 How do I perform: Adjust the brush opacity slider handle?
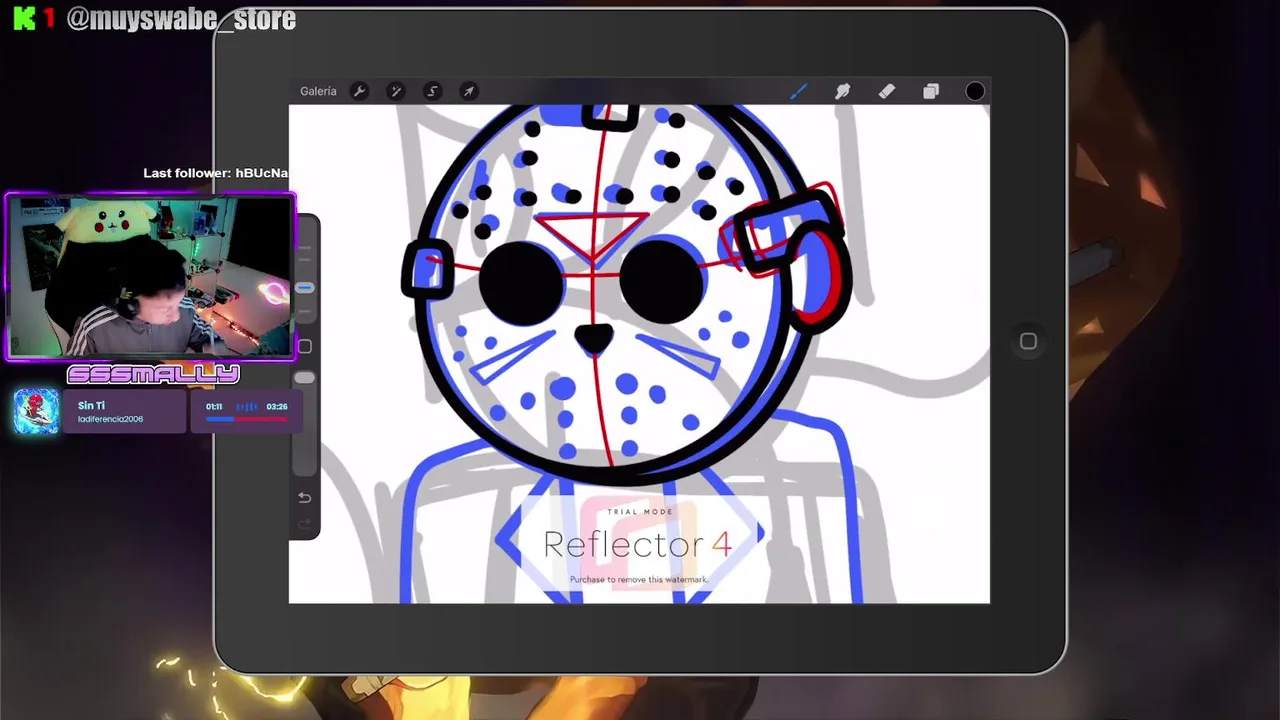coord(304,378)
